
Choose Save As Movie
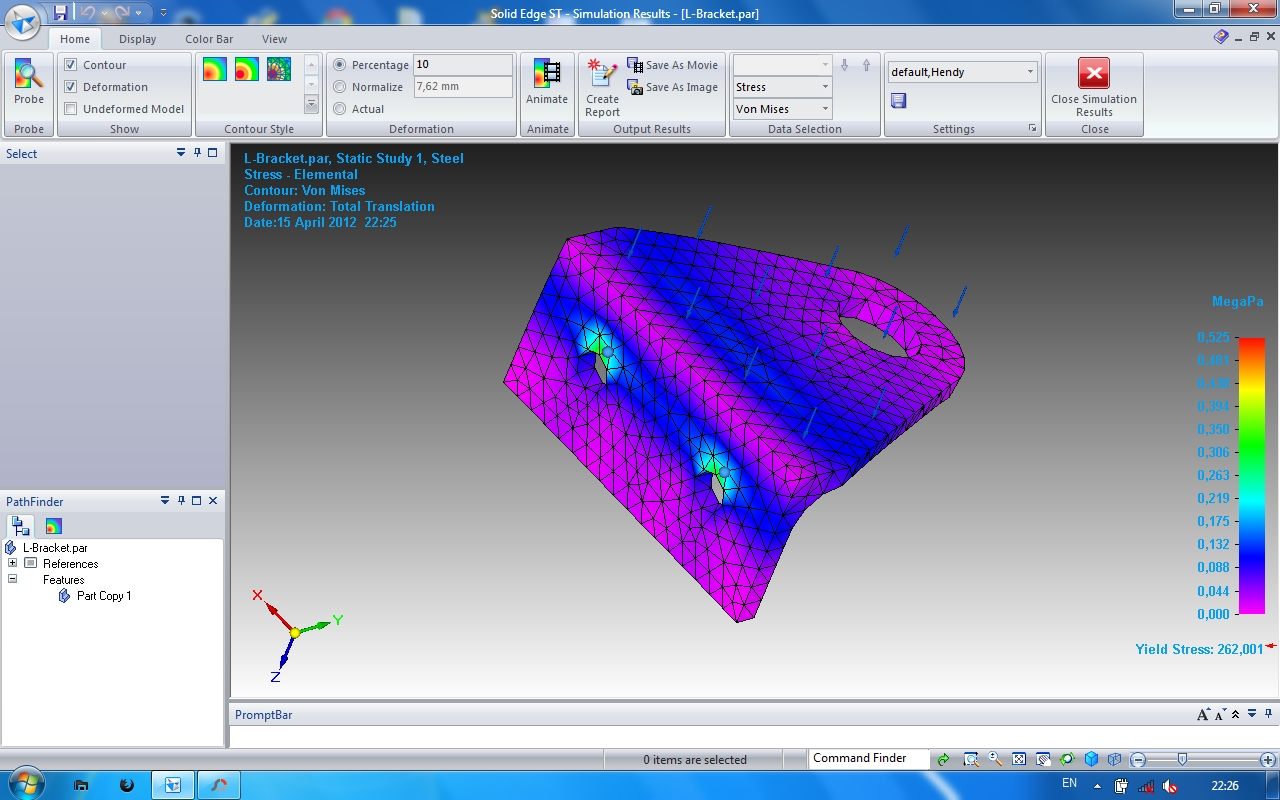672,65
